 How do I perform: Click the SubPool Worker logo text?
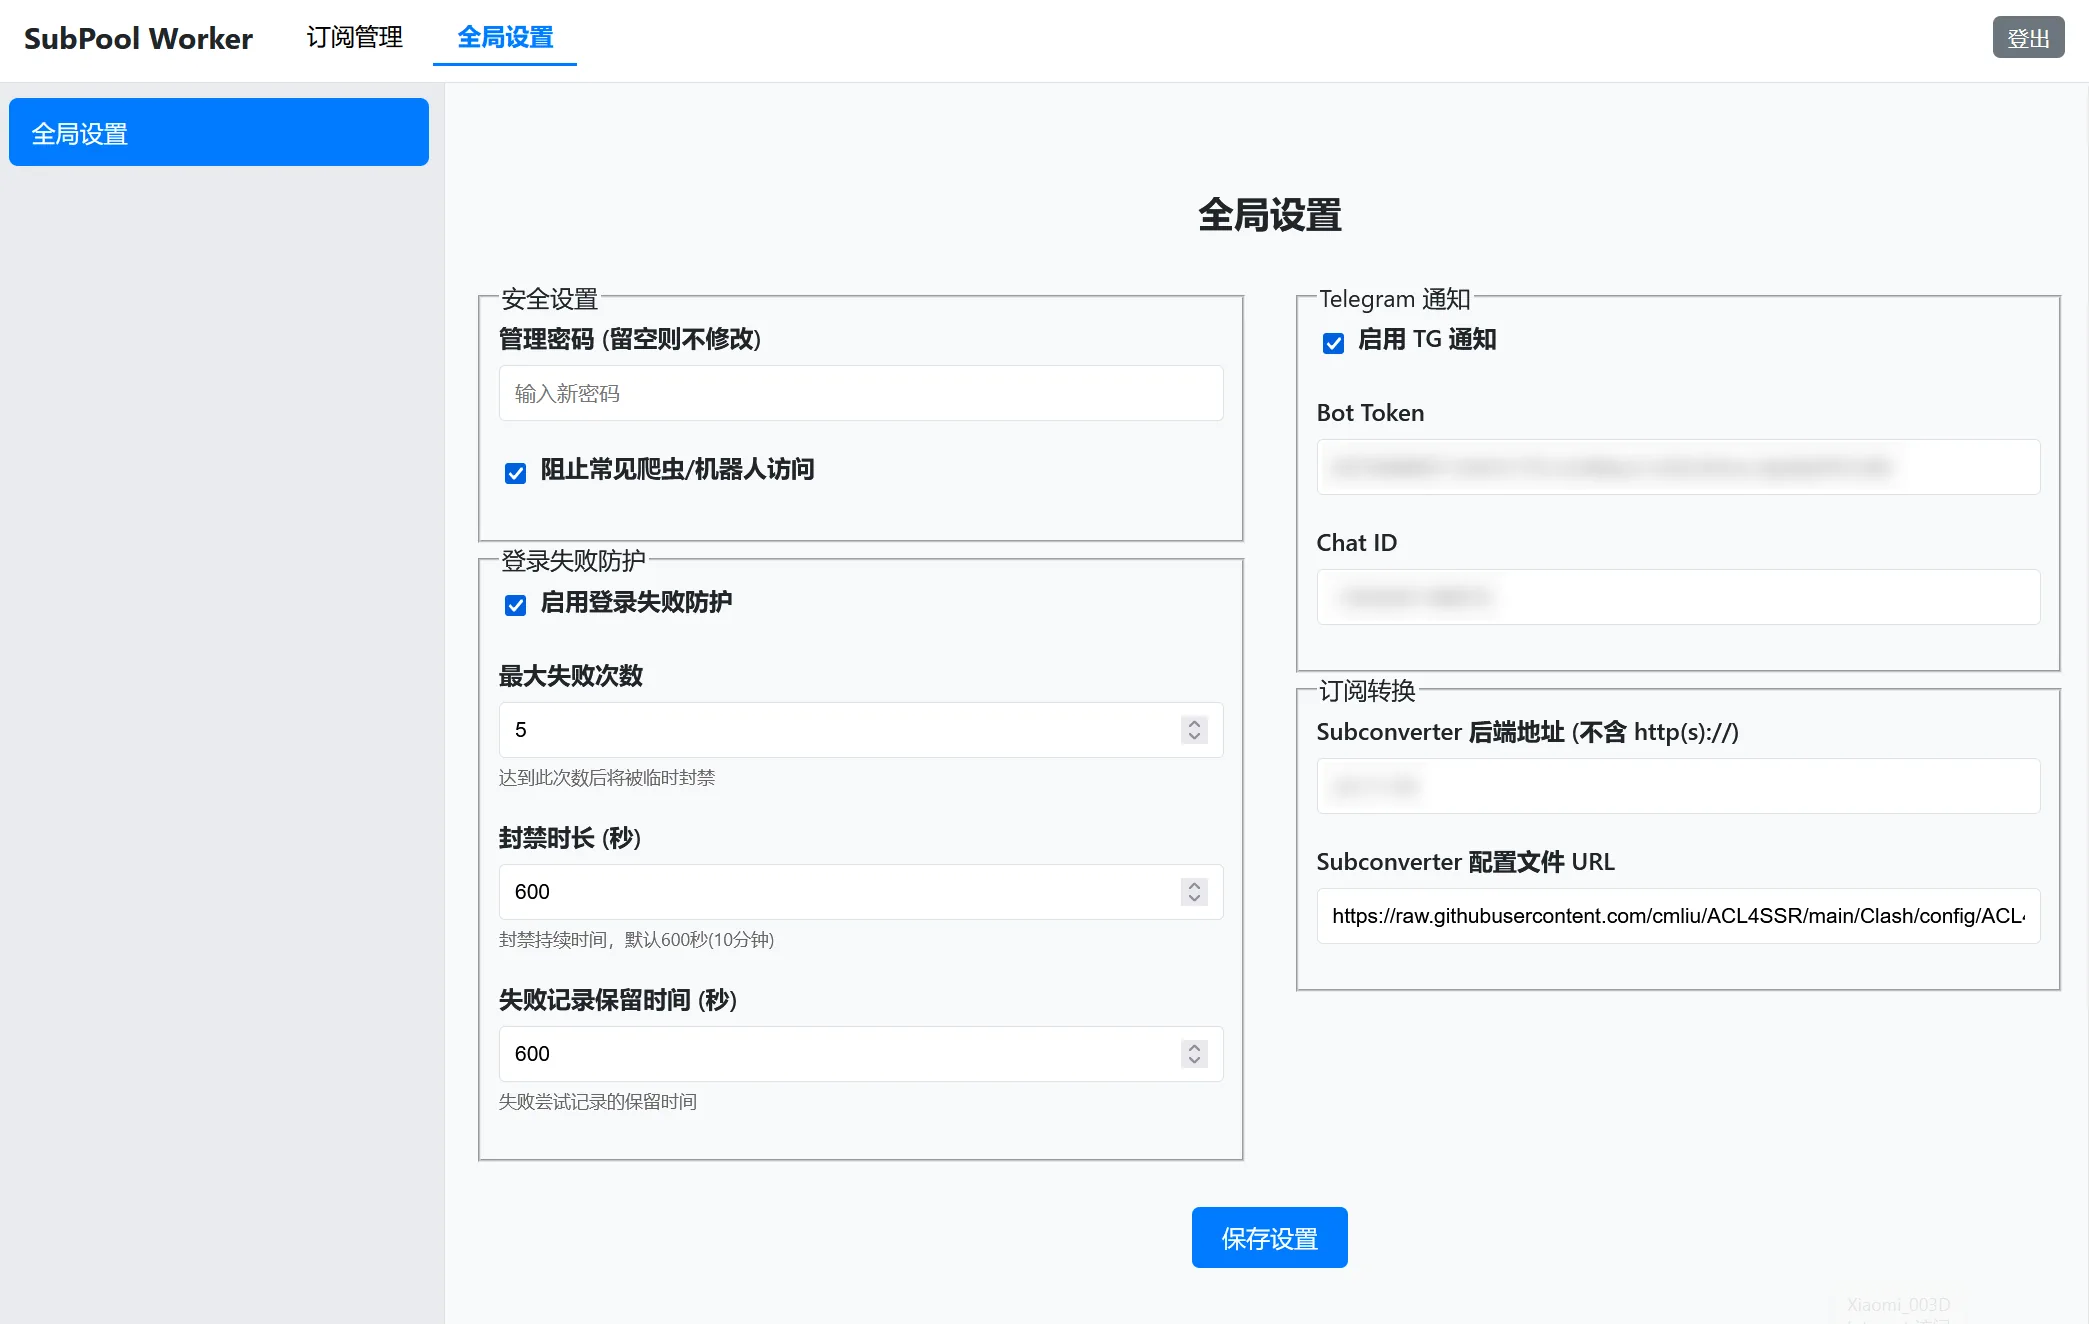pyautogui.click(x=137, y=38)
